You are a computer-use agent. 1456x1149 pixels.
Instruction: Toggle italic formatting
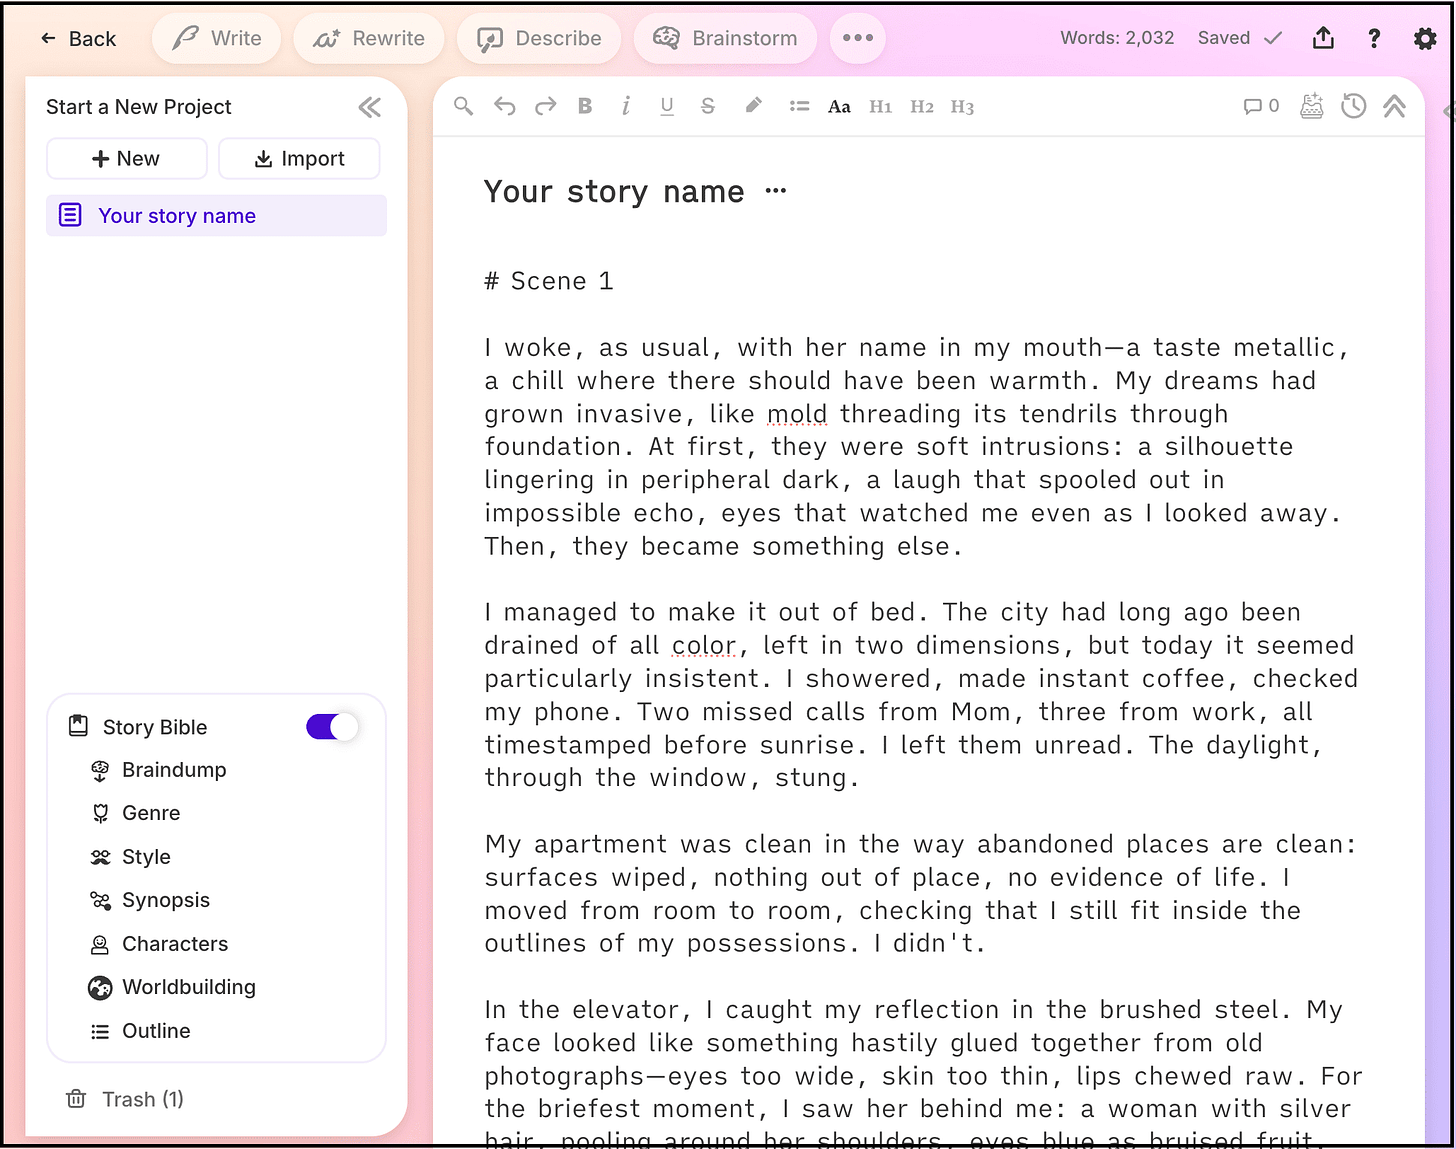tap(626, 106)
